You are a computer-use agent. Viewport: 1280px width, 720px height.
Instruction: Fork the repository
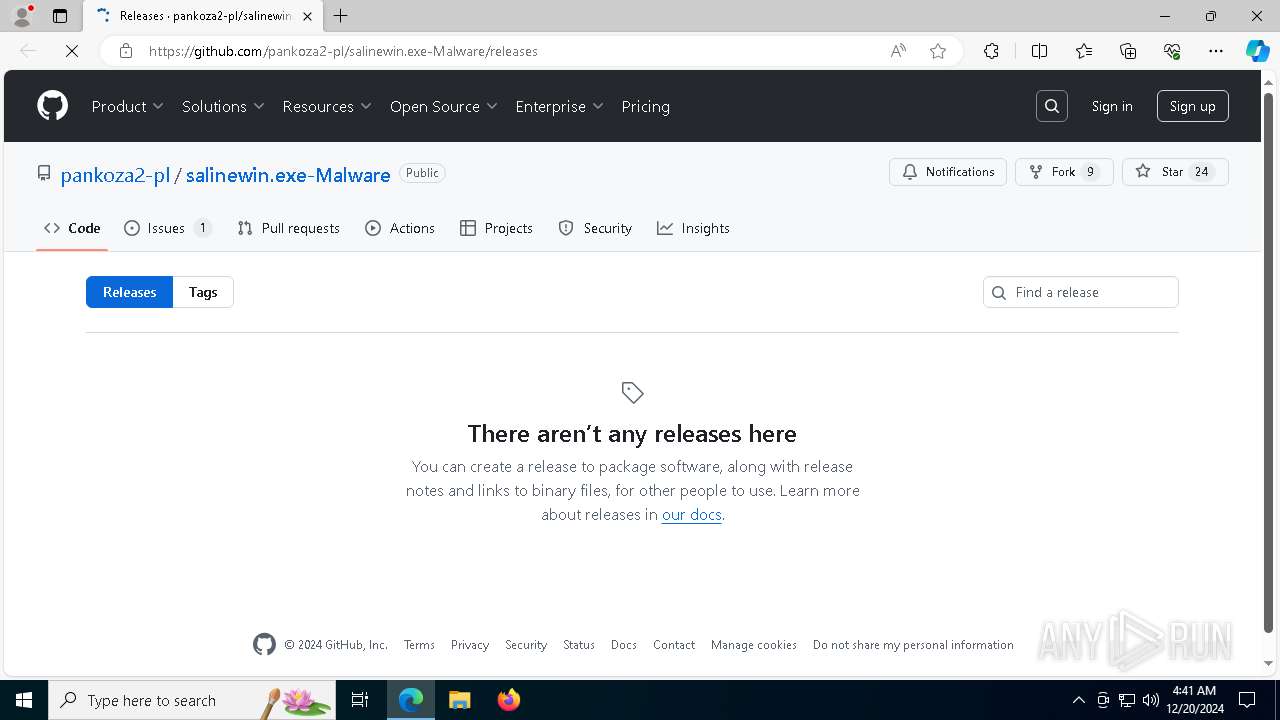point(1064,172)
